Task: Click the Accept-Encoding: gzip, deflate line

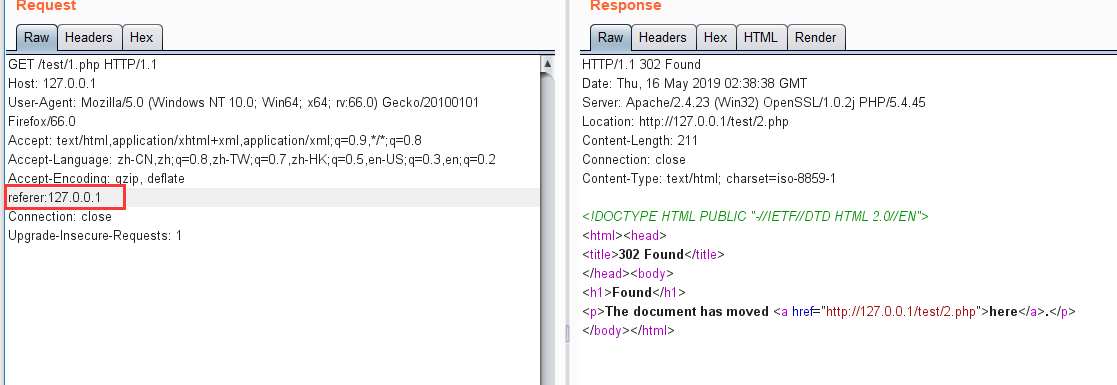Action: [x=96, y=178]
